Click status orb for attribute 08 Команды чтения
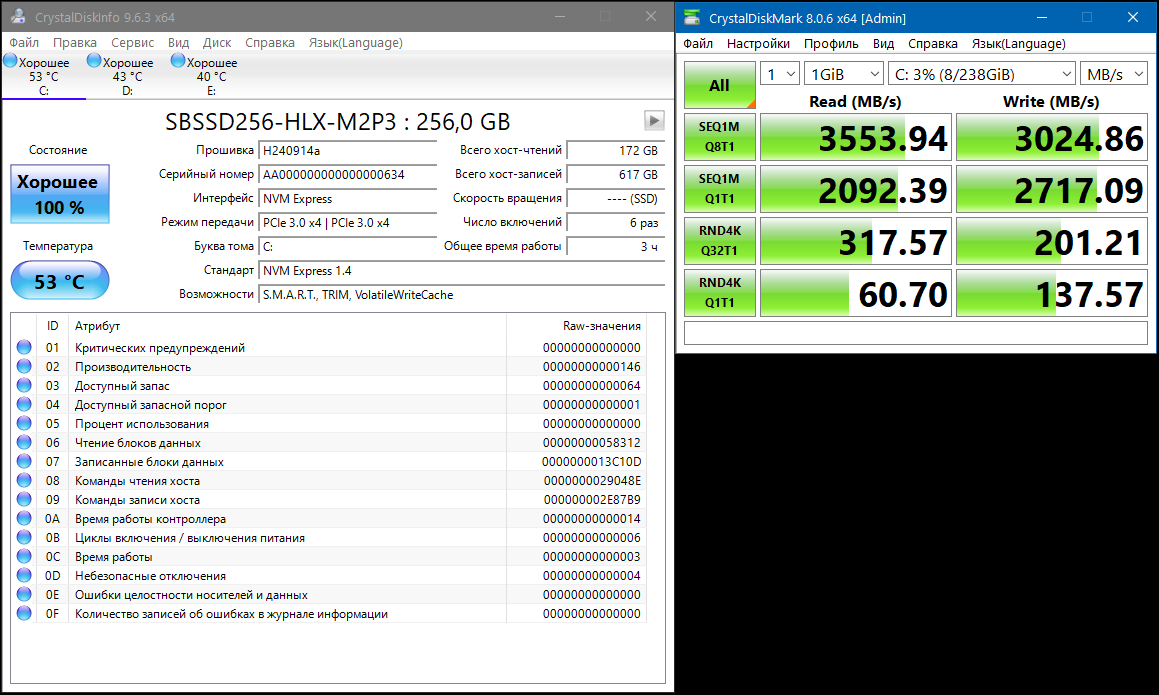This screenshot has width=1159, height=695. (x=24, y=481)
